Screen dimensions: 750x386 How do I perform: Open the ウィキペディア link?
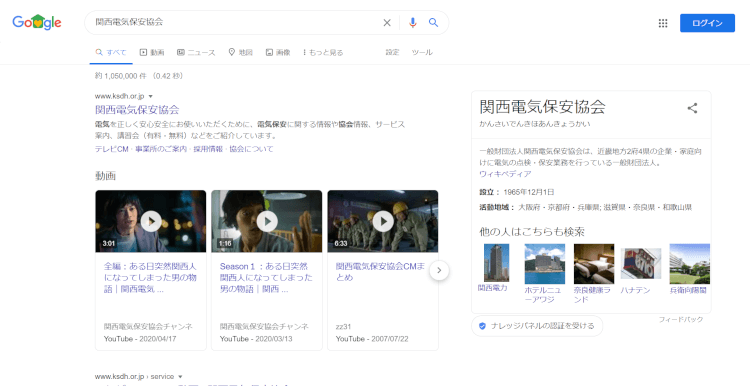[x=505, y=174]
